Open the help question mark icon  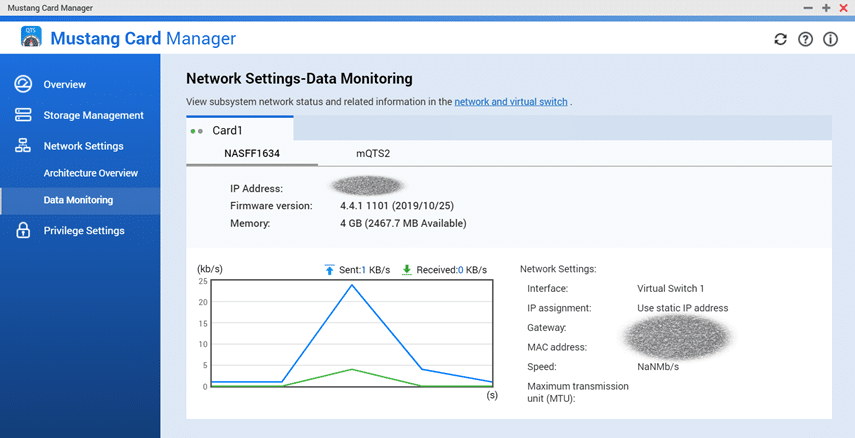[805, 39]
